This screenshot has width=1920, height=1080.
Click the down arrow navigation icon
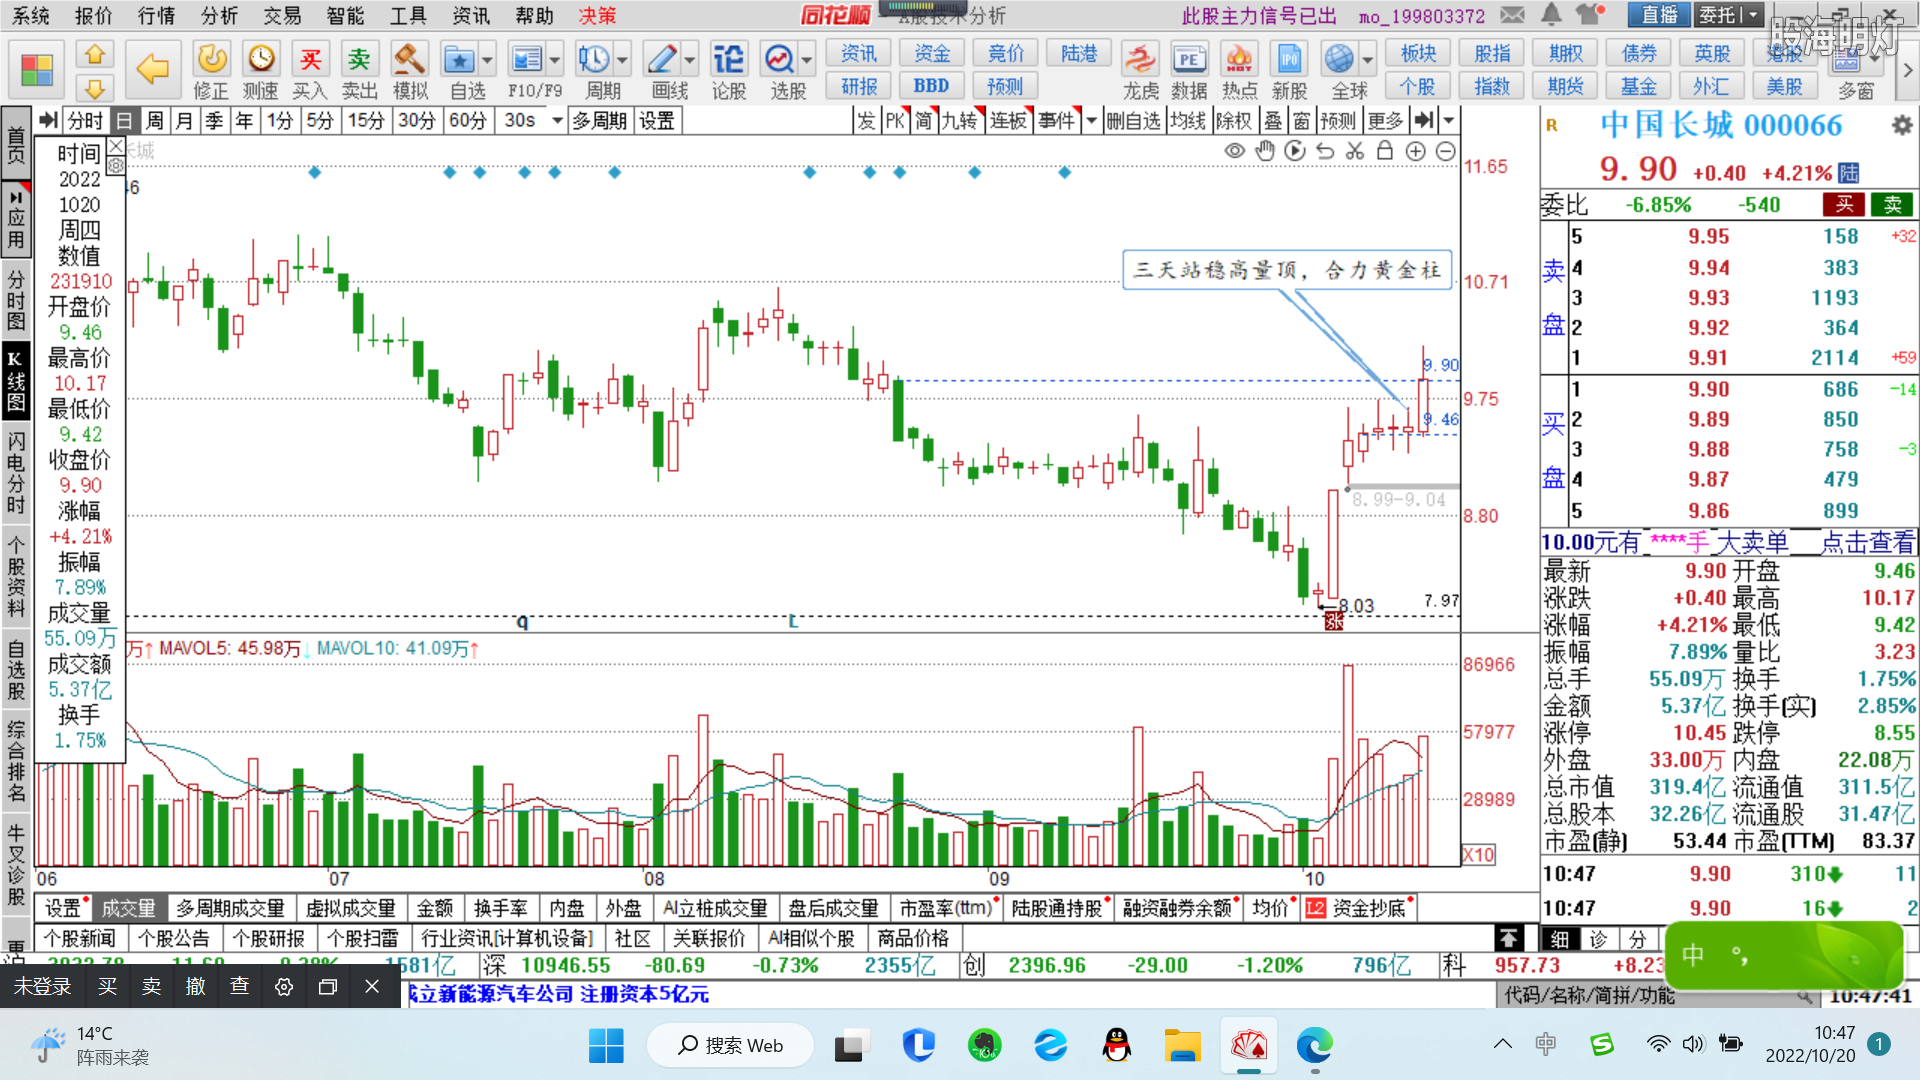95,87
